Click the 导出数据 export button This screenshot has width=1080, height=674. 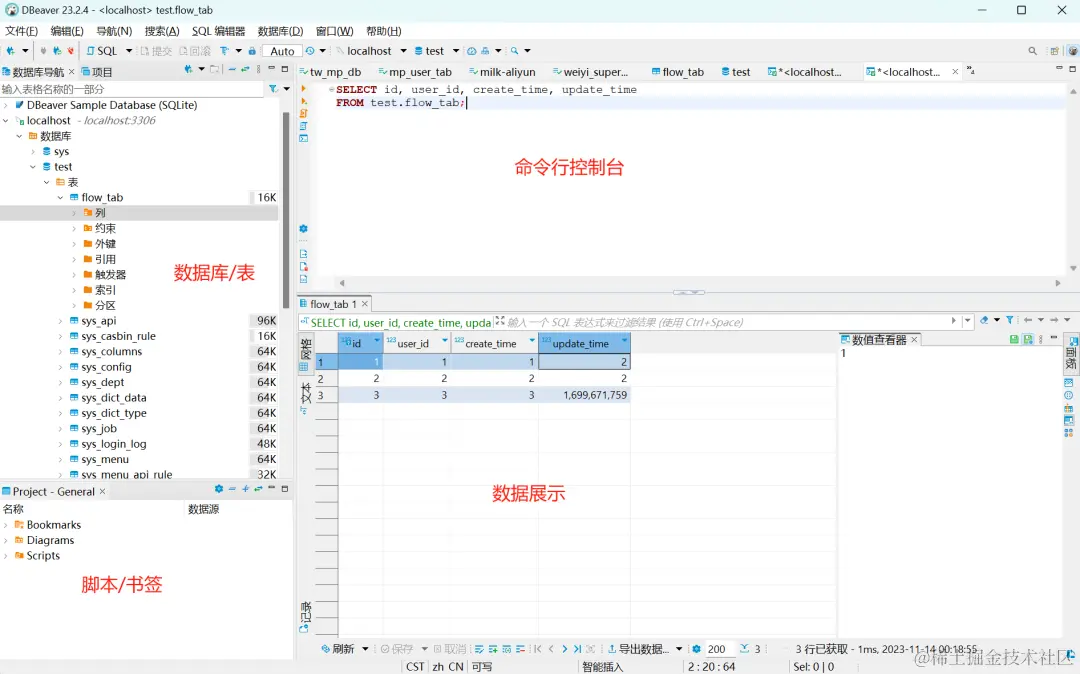637,649
